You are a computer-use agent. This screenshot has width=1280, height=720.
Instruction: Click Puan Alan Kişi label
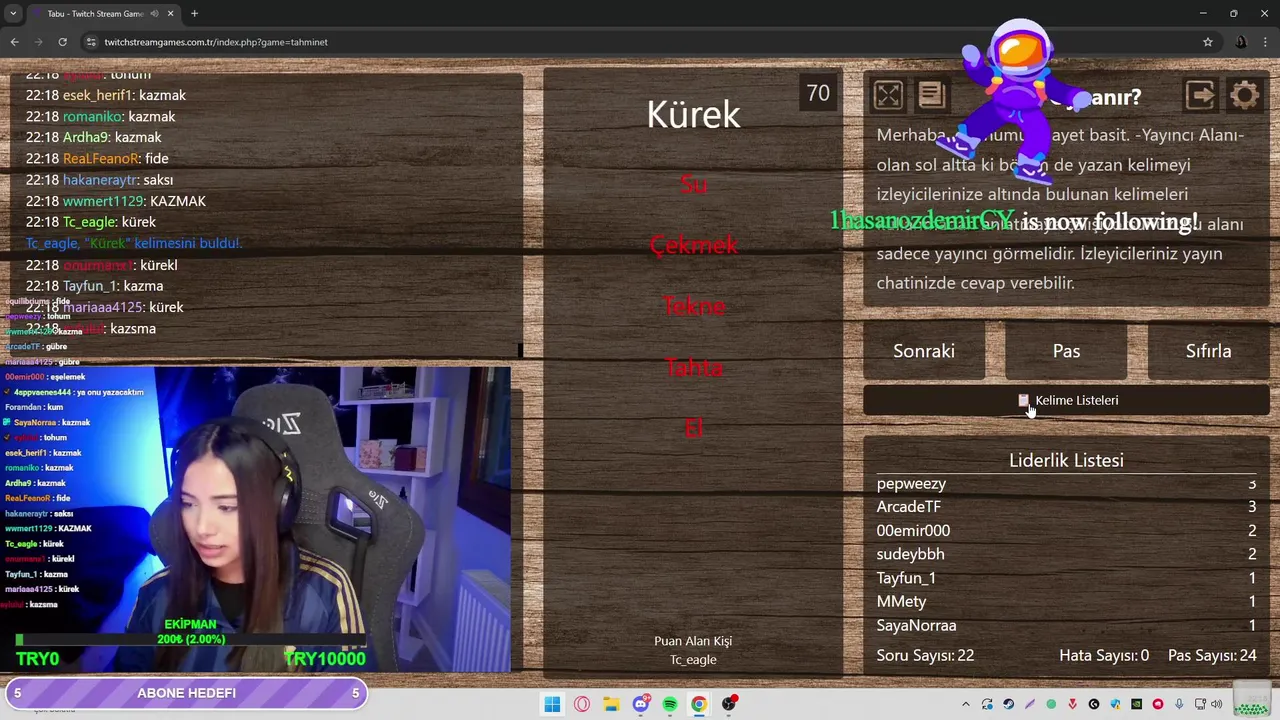(x=693, y=641)
